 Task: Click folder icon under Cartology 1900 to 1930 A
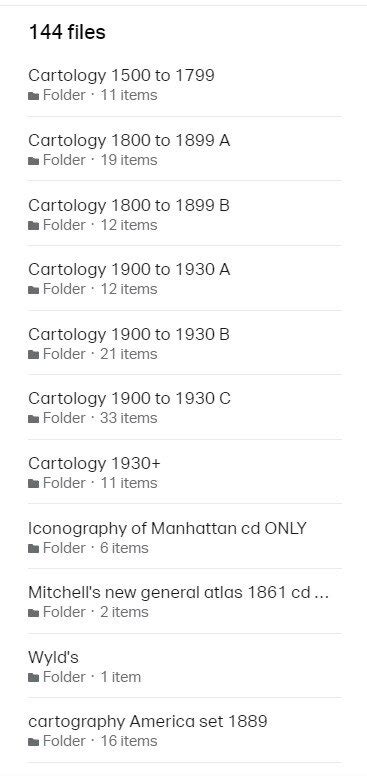pyautogui.click(x=34, y=290)
